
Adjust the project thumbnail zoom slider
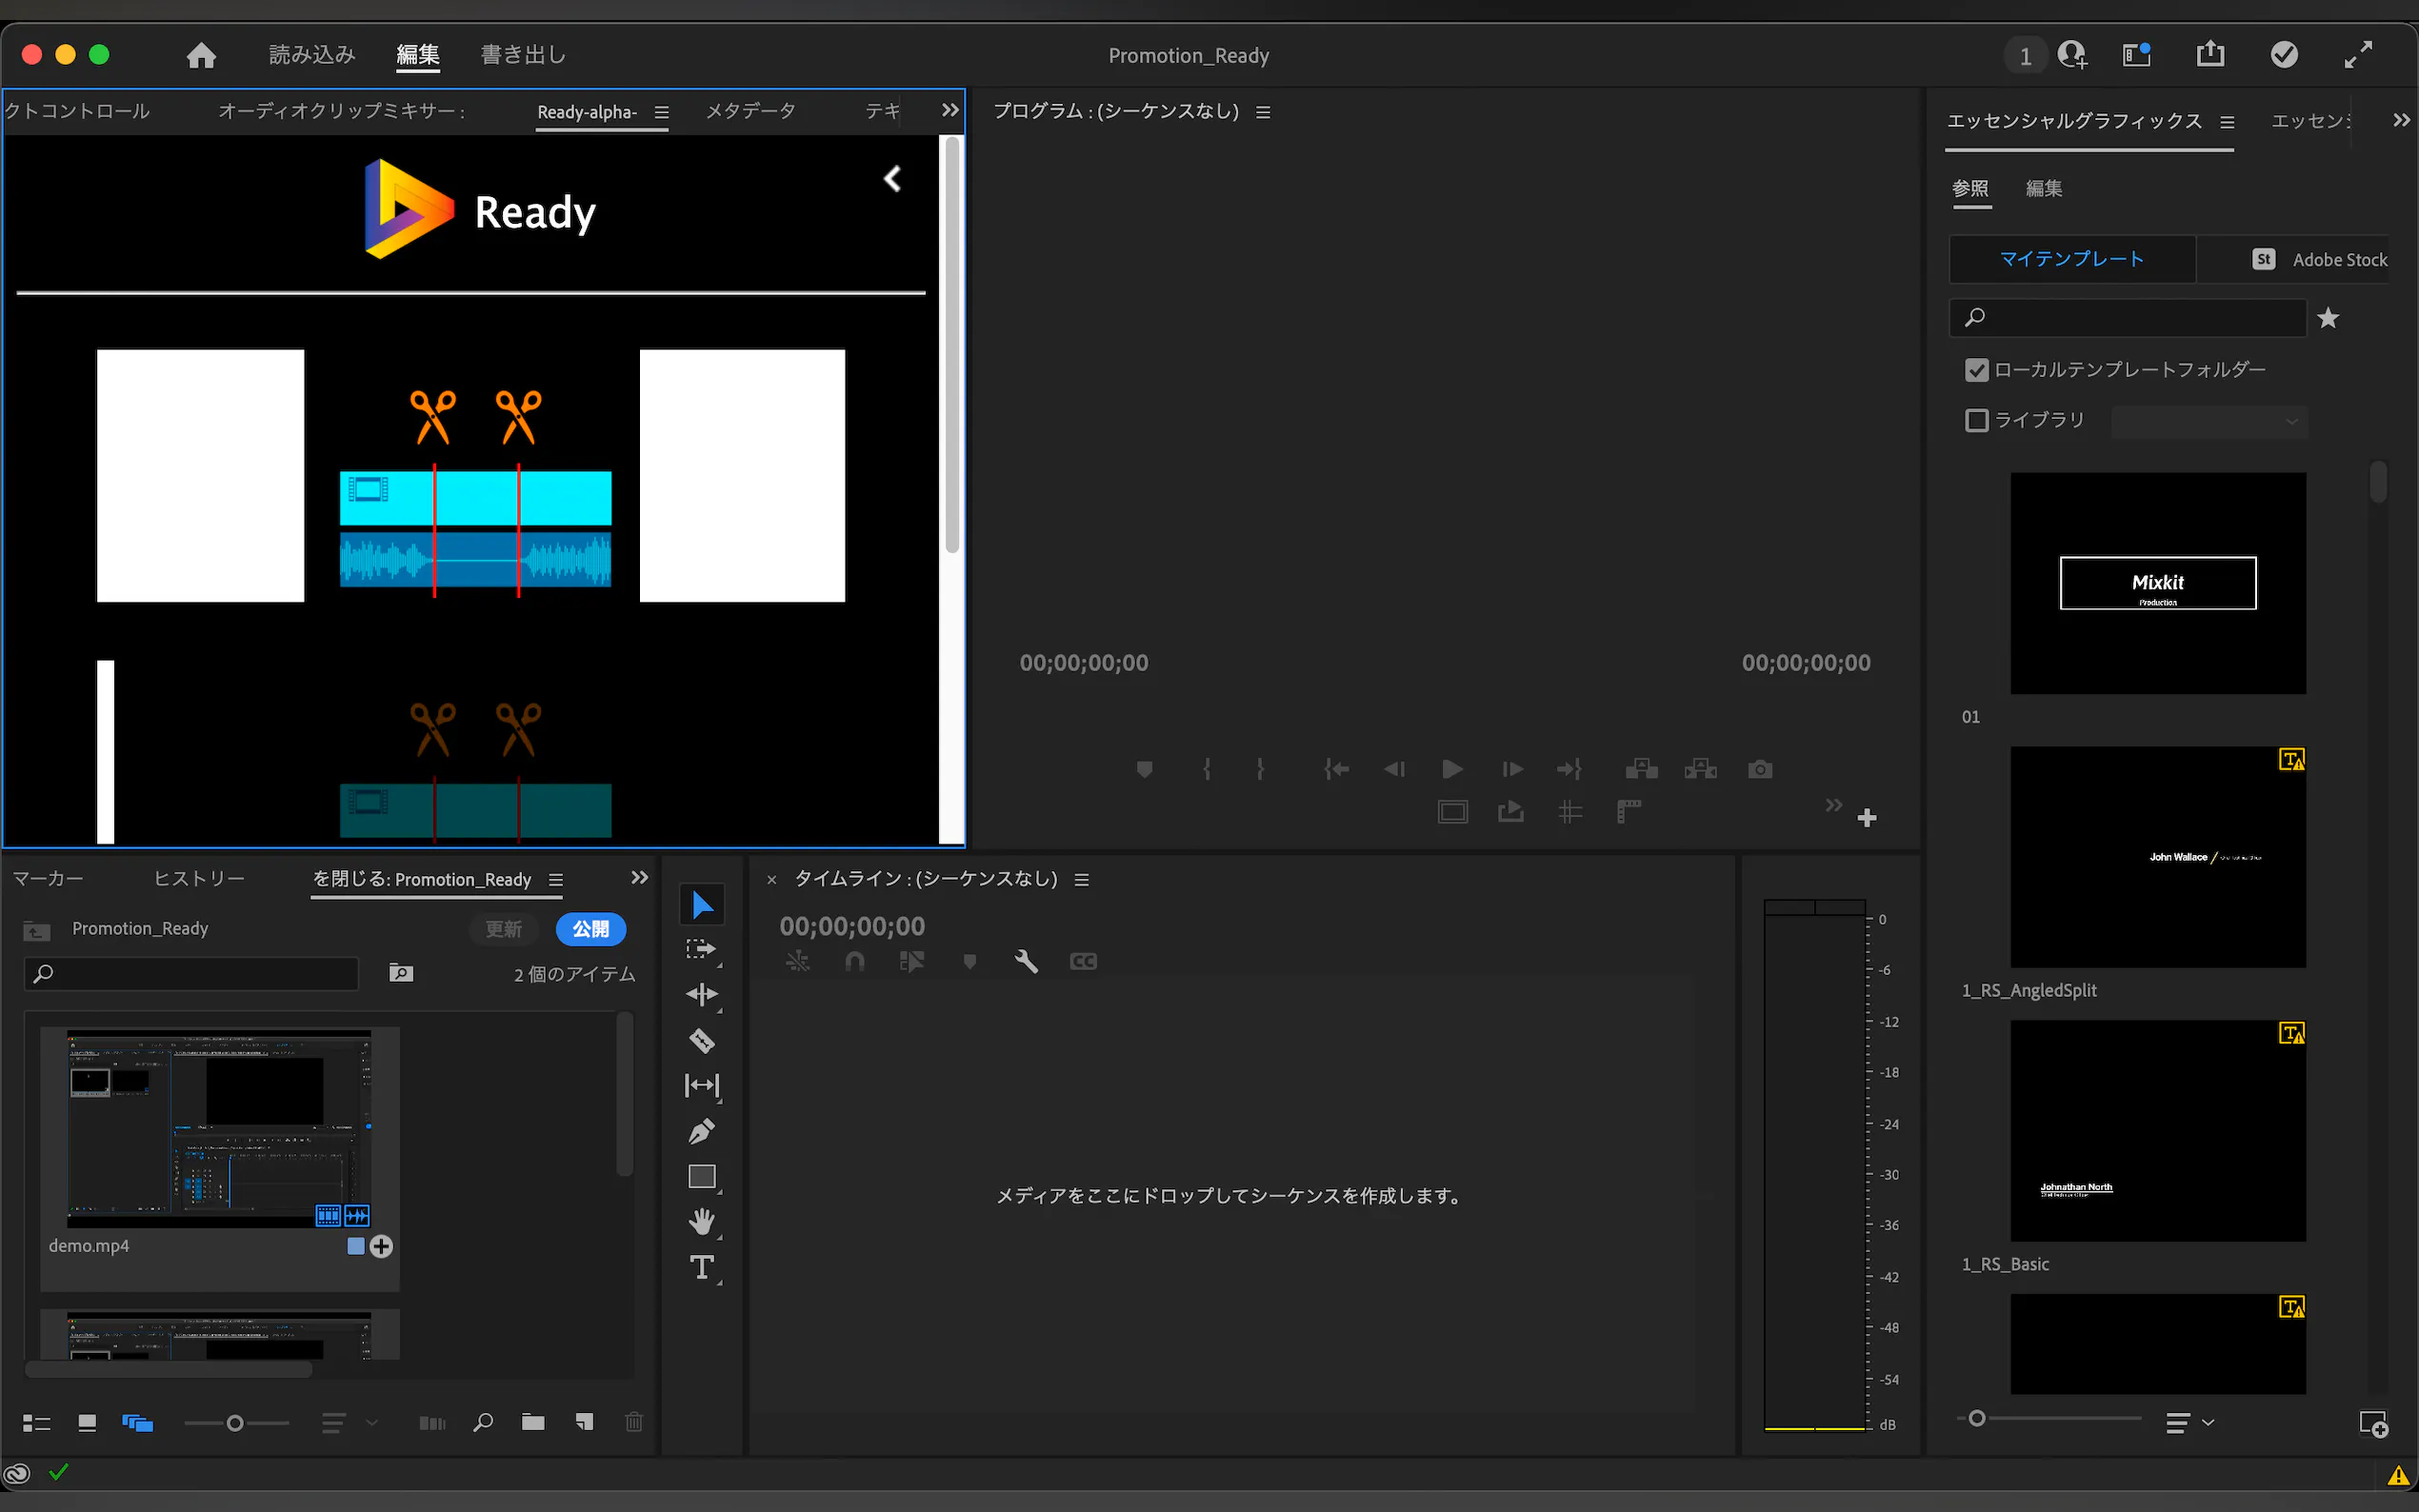tap(235, 1422)
